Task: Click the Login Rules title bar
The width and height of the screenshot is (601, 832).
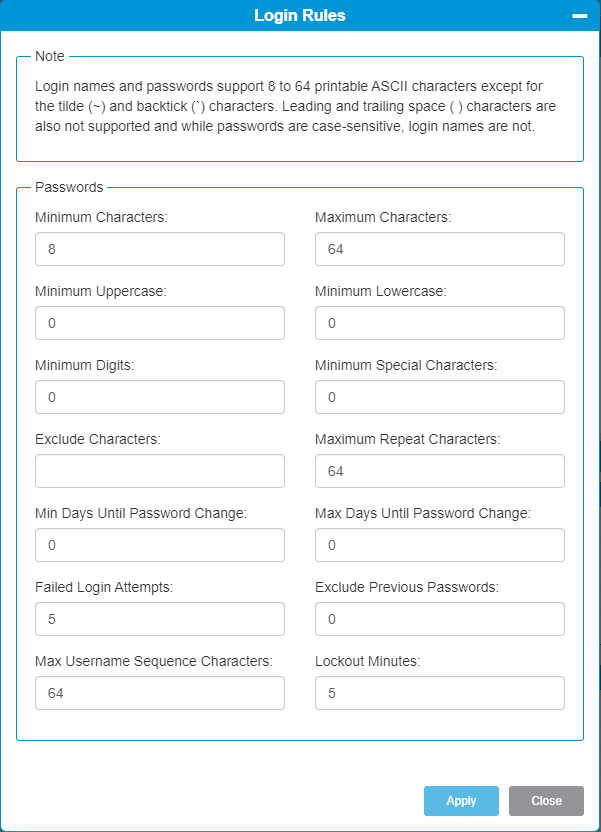Action: click(x=300, y=15)
